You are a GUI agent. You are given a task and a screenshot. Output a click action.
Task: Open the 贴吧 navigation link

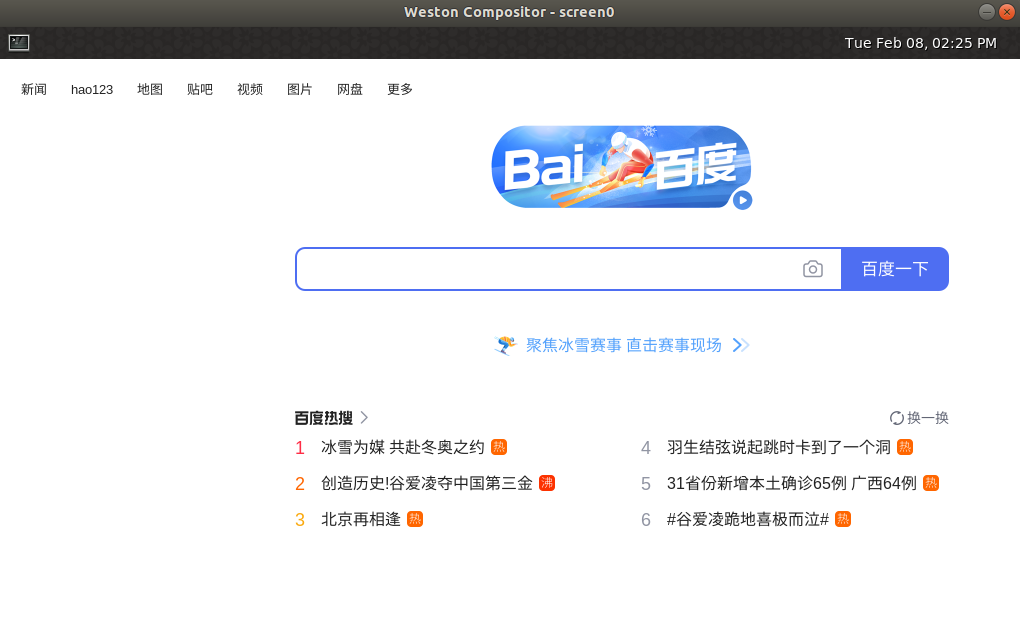200,89
